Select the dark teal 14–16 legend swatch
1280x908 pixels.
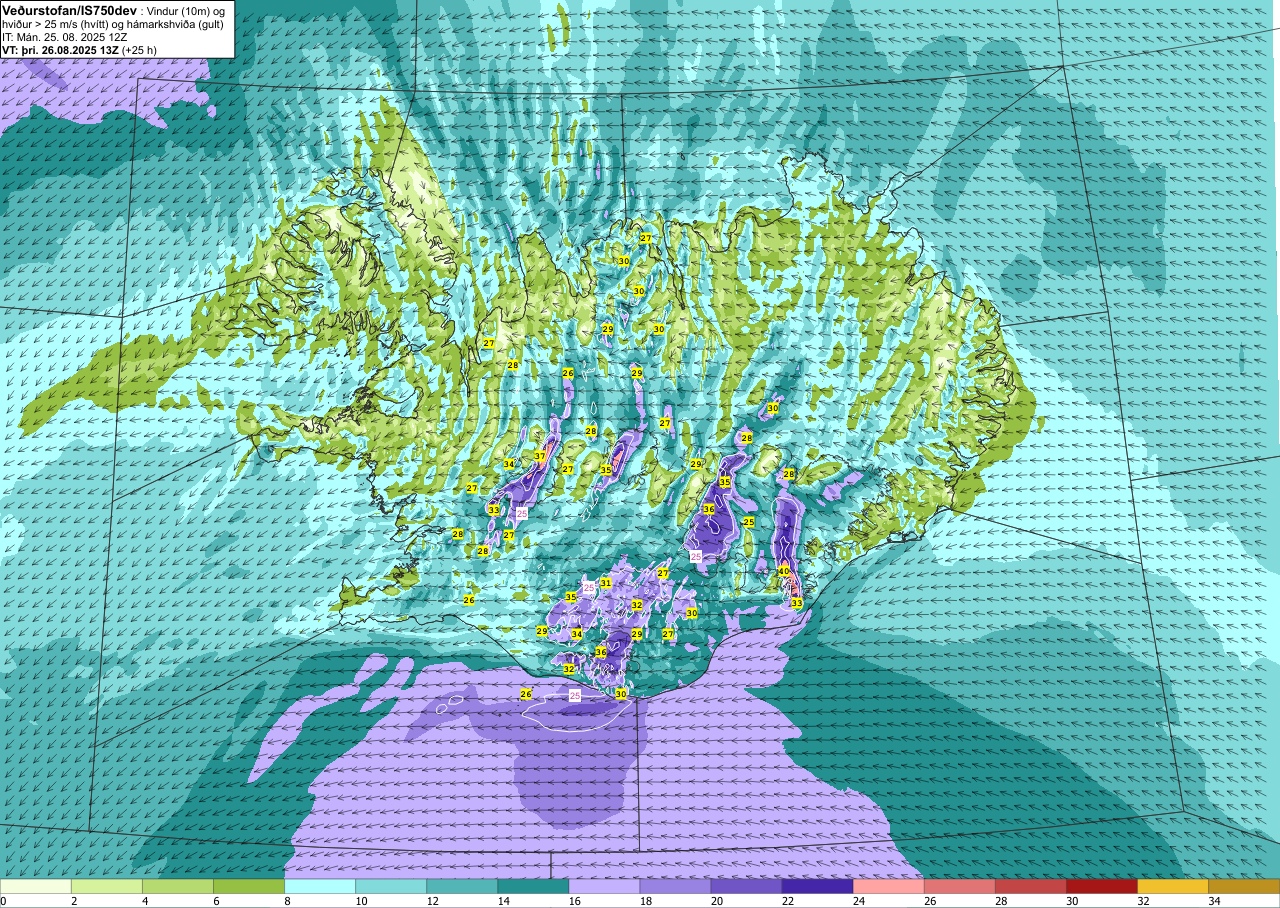533,886
